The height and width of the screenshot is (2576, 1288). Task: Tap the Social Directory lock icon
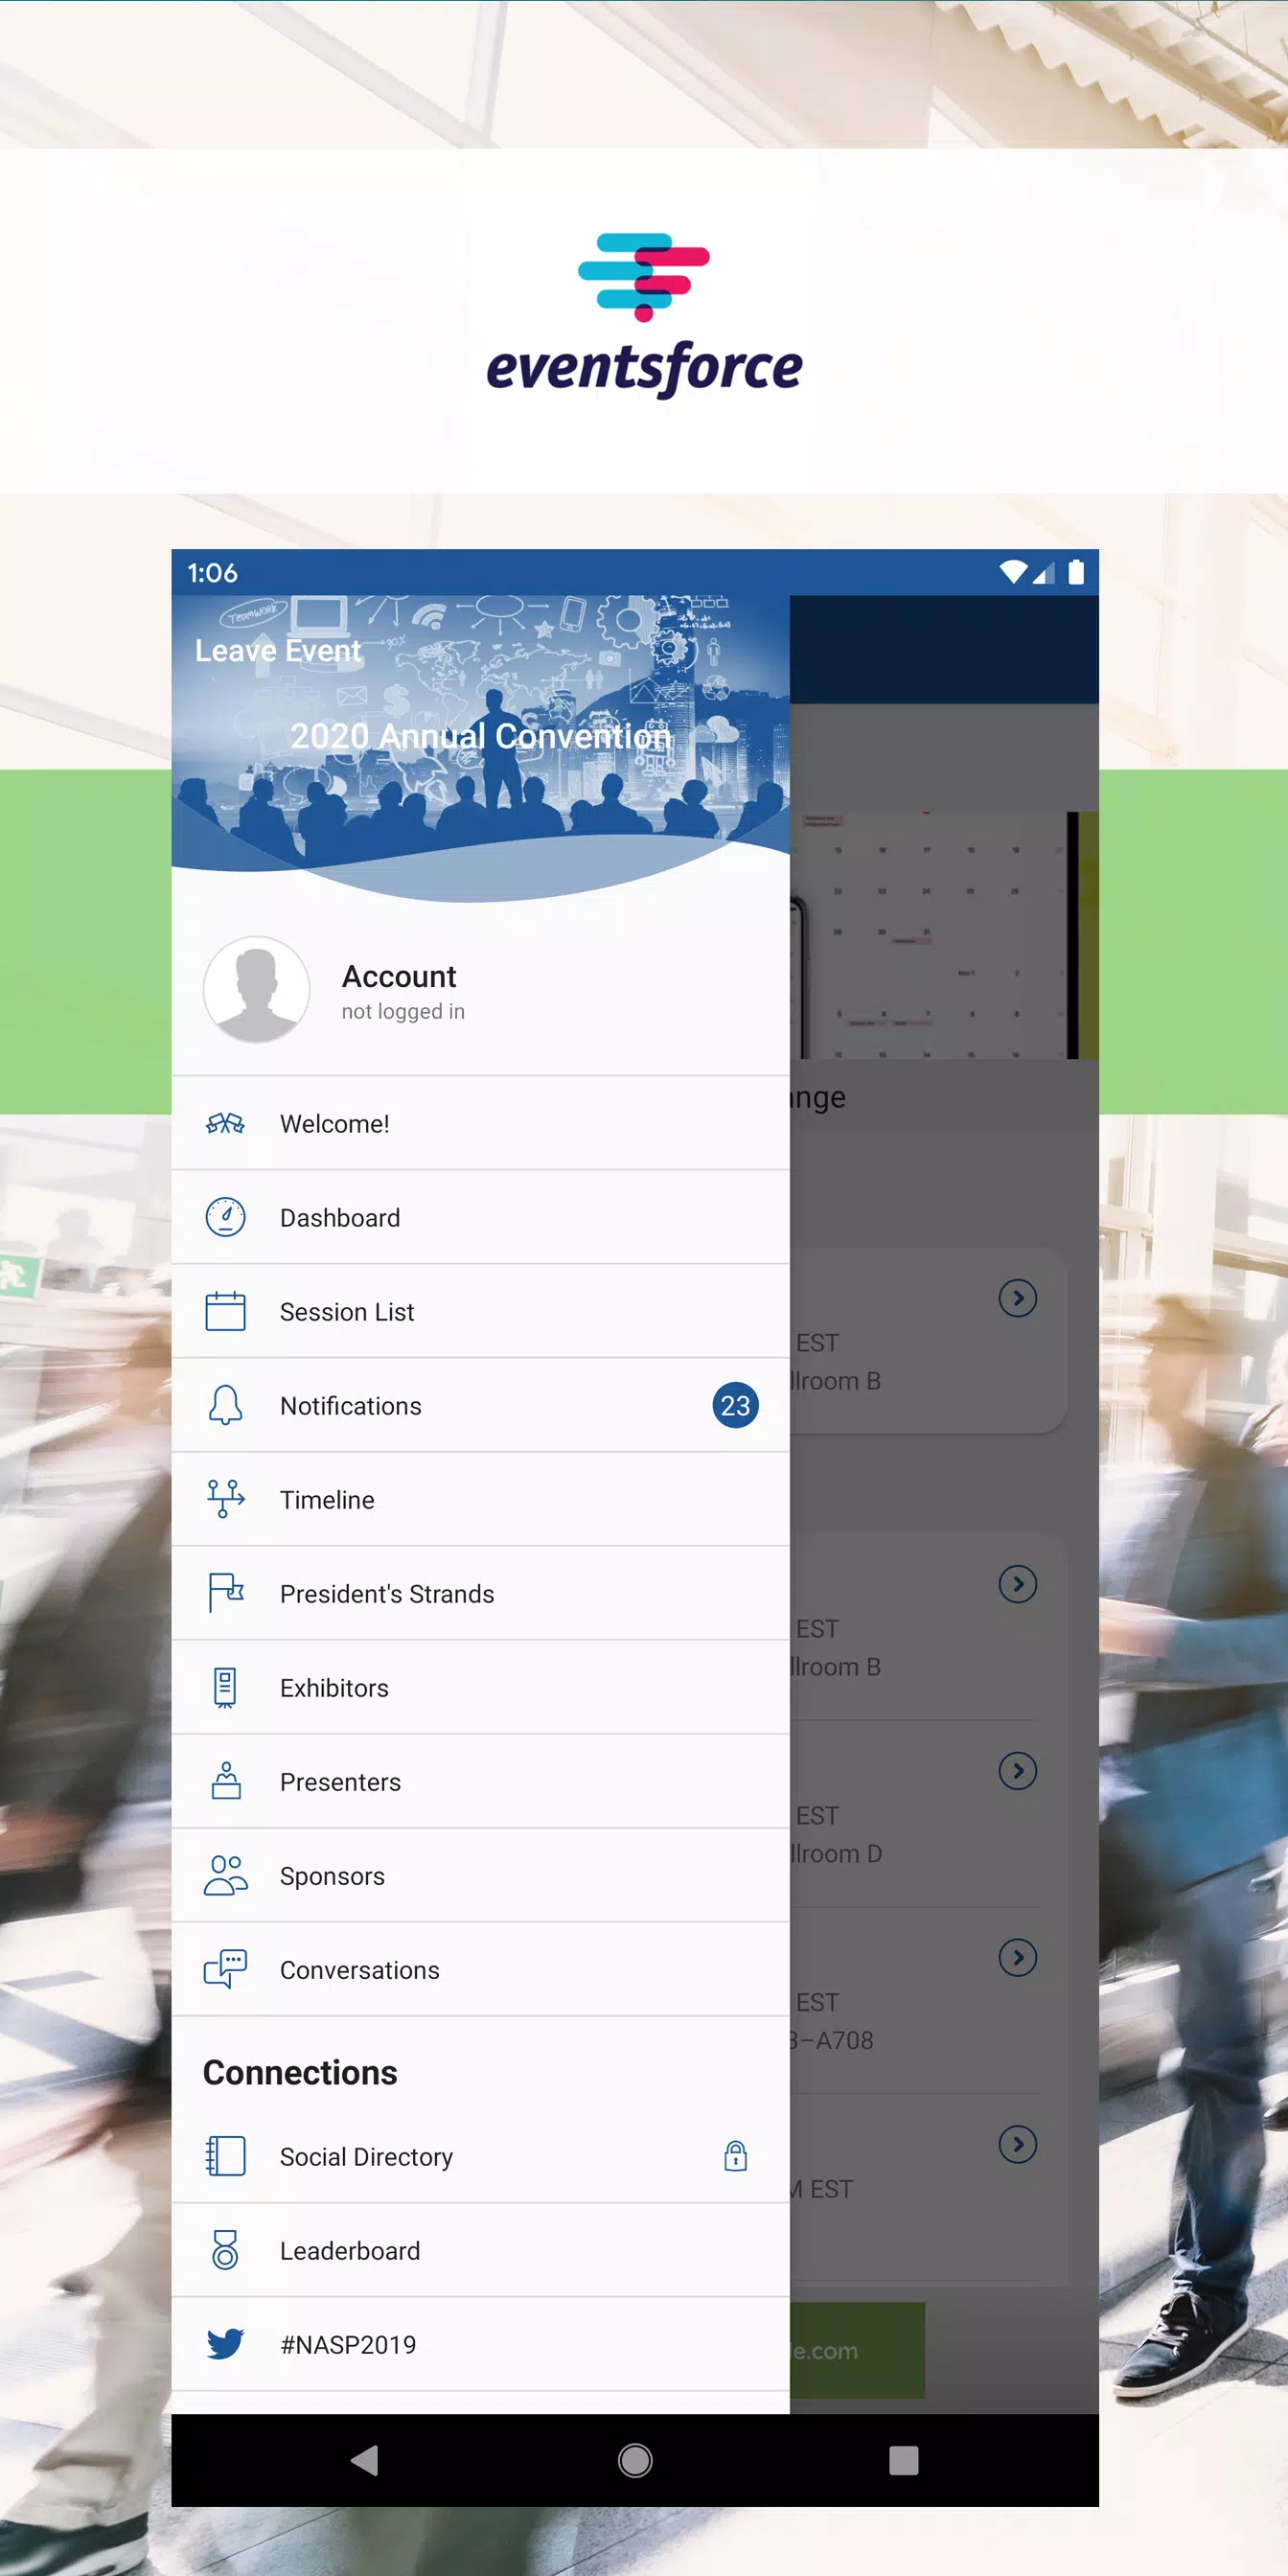pos(735,2156)
